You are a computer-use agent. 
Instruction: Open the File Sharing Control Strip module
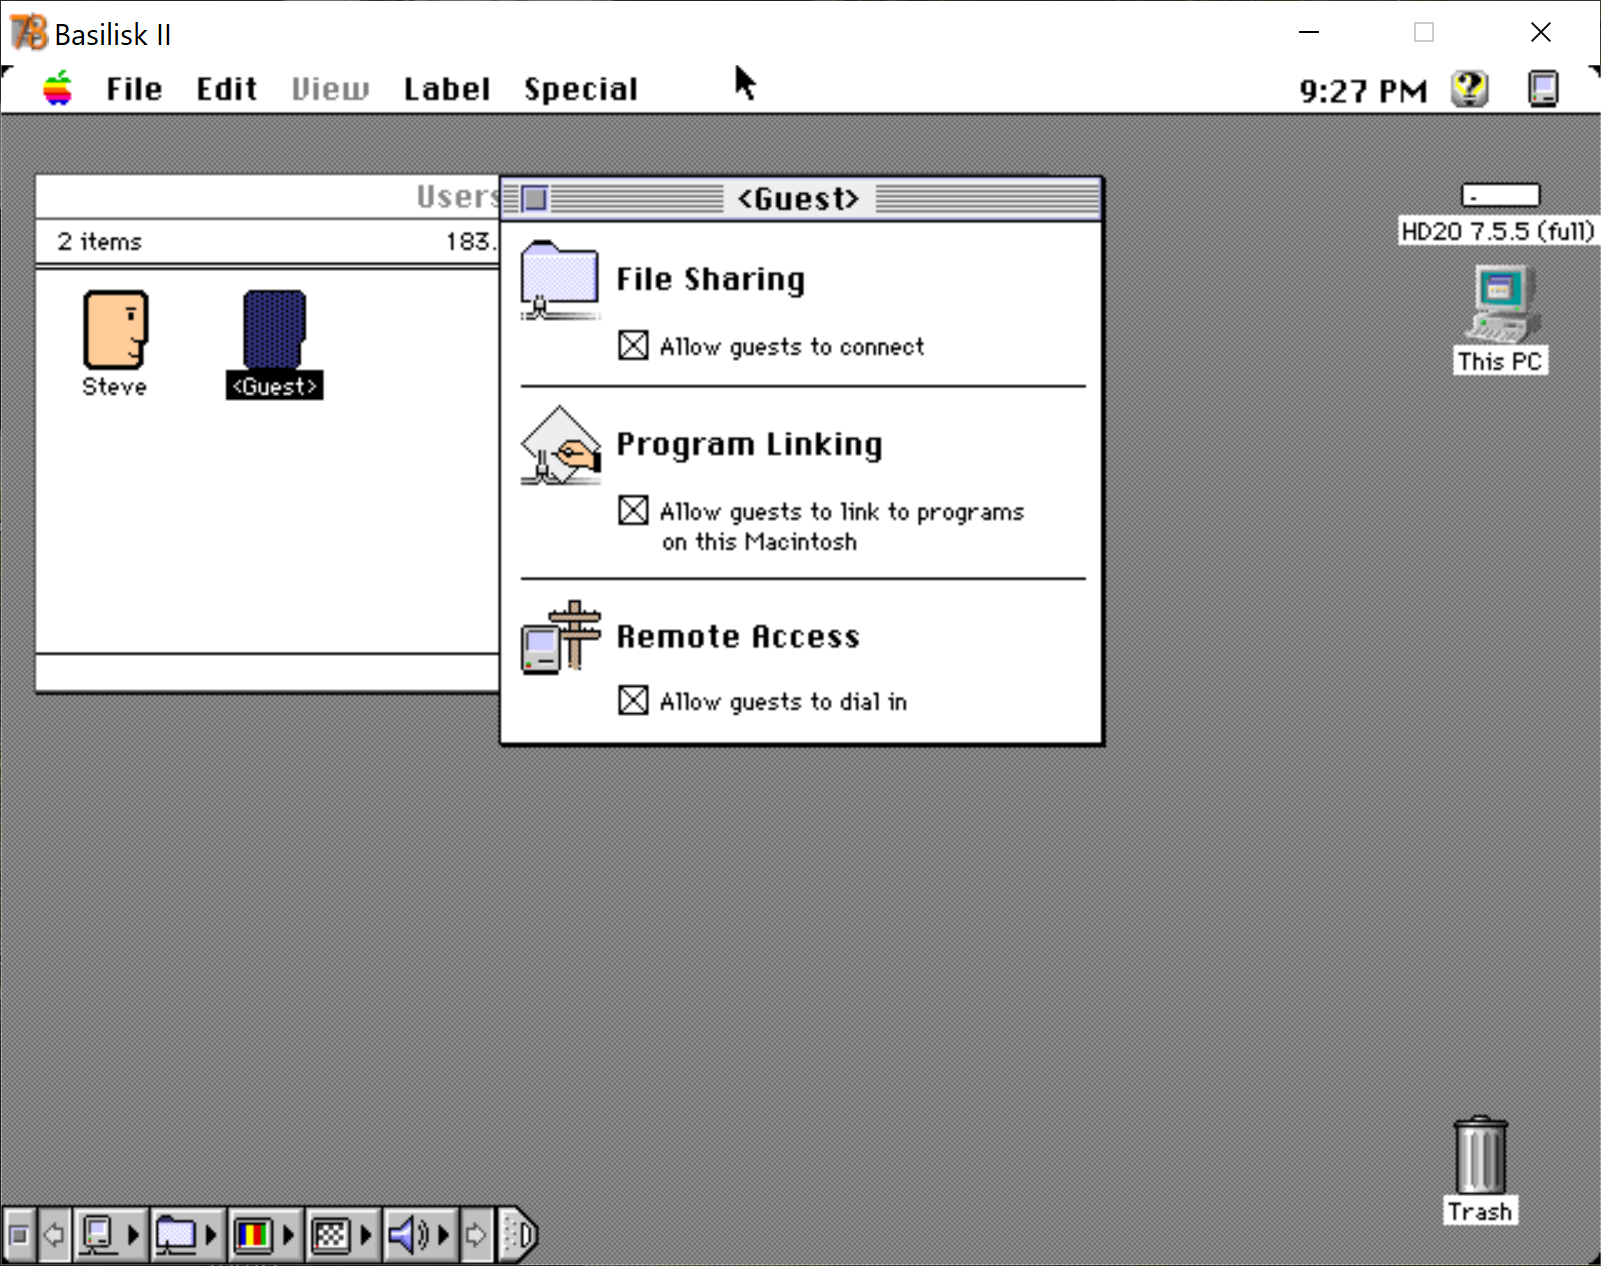coord(186,1235)
